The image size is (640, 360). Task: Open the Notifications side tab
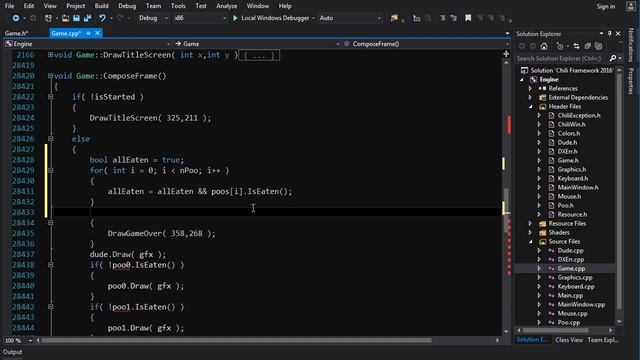point(631,45)
